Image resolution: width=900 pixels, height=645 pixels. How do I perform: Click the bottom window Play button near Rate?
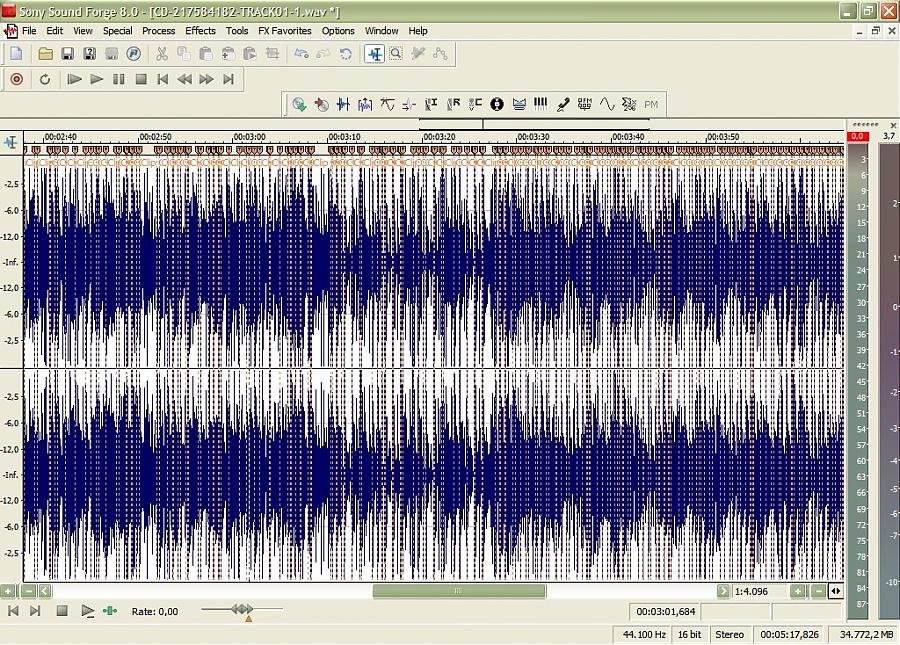click(87, 612)
